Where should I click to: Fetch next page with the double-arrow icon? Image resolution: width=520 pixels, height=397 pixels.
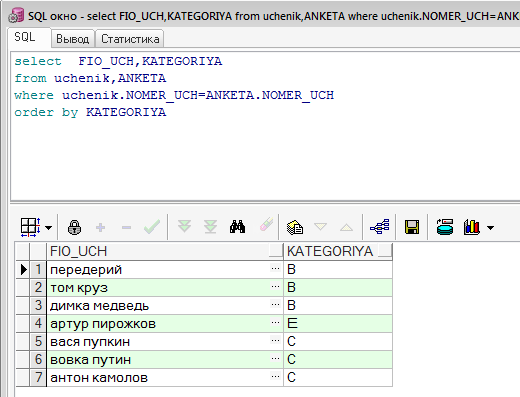[184, 227]
